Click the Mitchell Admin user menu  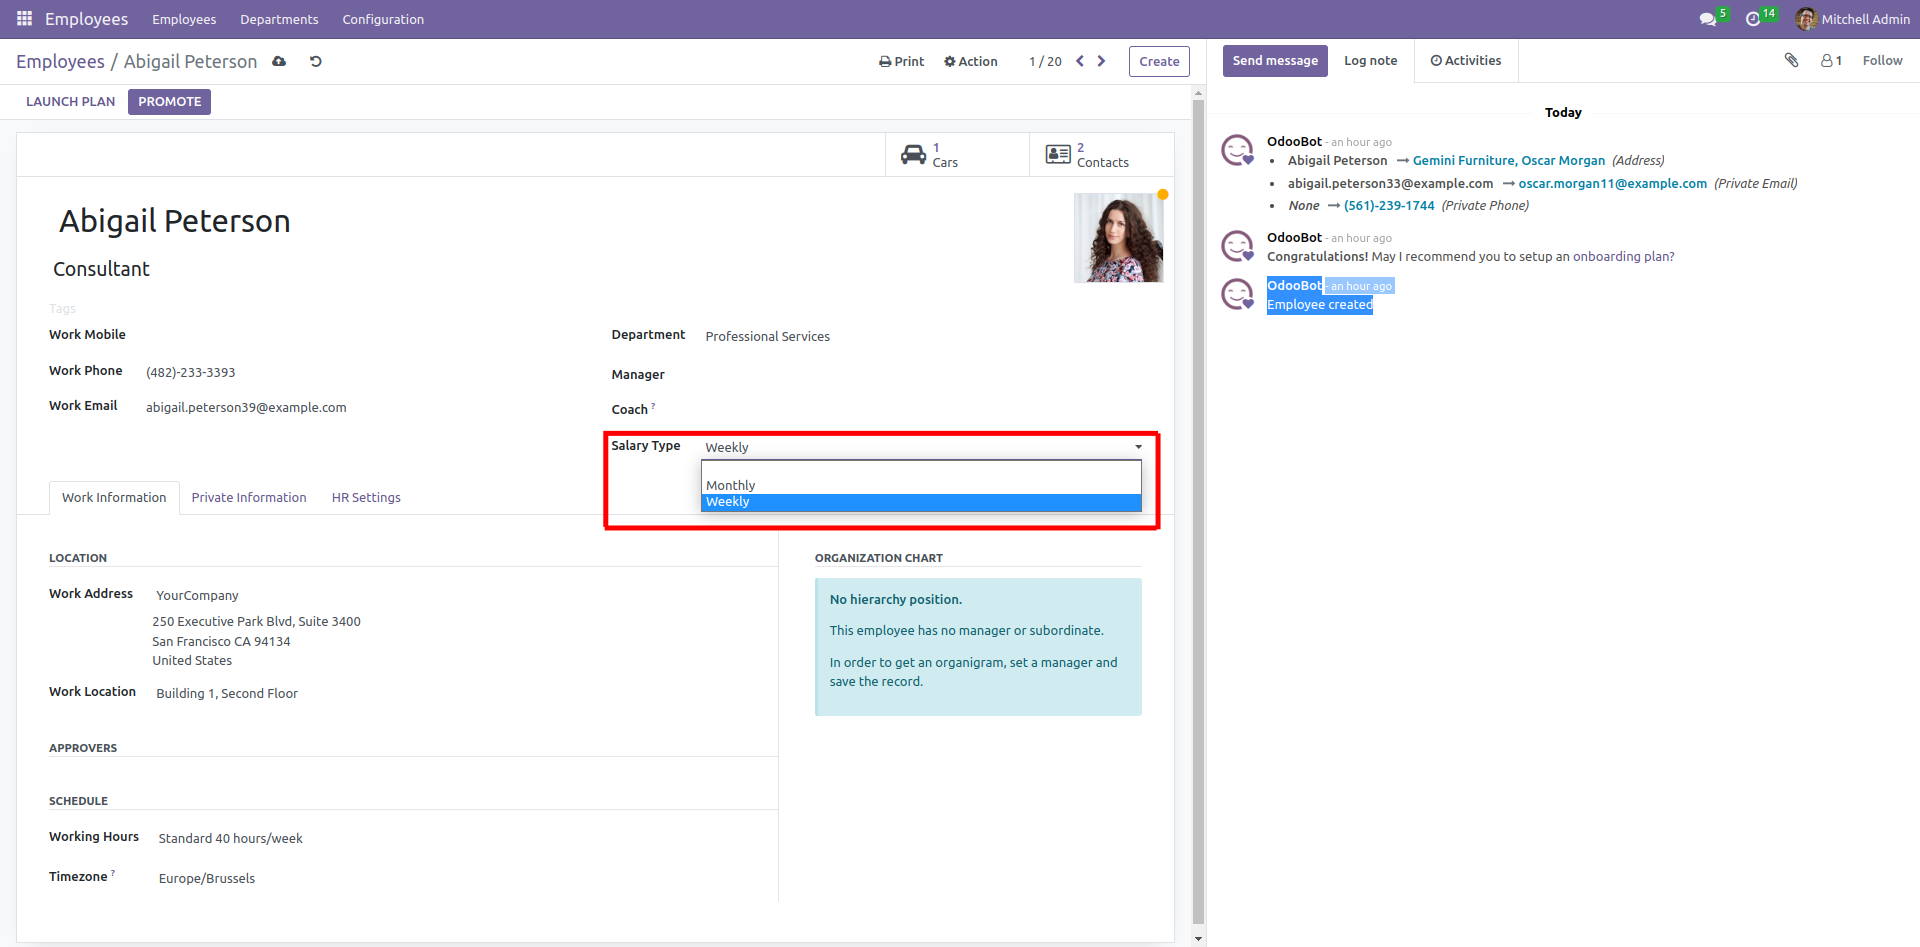coord(1853,19)
